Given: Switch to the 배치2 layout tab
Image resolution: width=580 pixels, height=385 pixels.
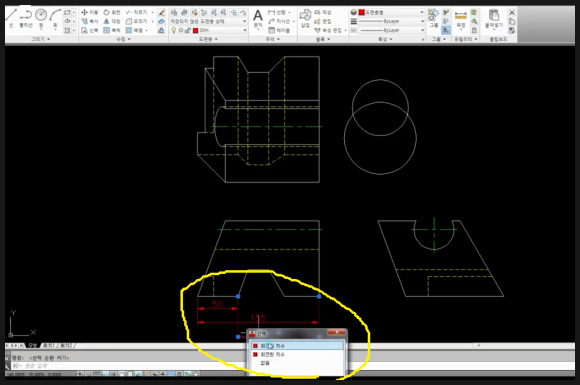Looking at the screenshot, I should 66,345.
